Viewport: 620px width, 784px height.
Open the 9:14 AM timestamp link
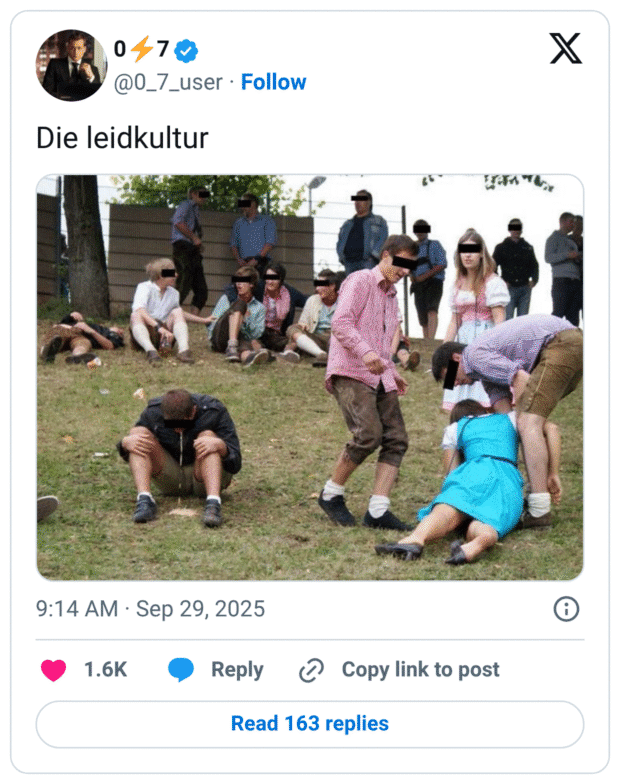click(76, 609)
